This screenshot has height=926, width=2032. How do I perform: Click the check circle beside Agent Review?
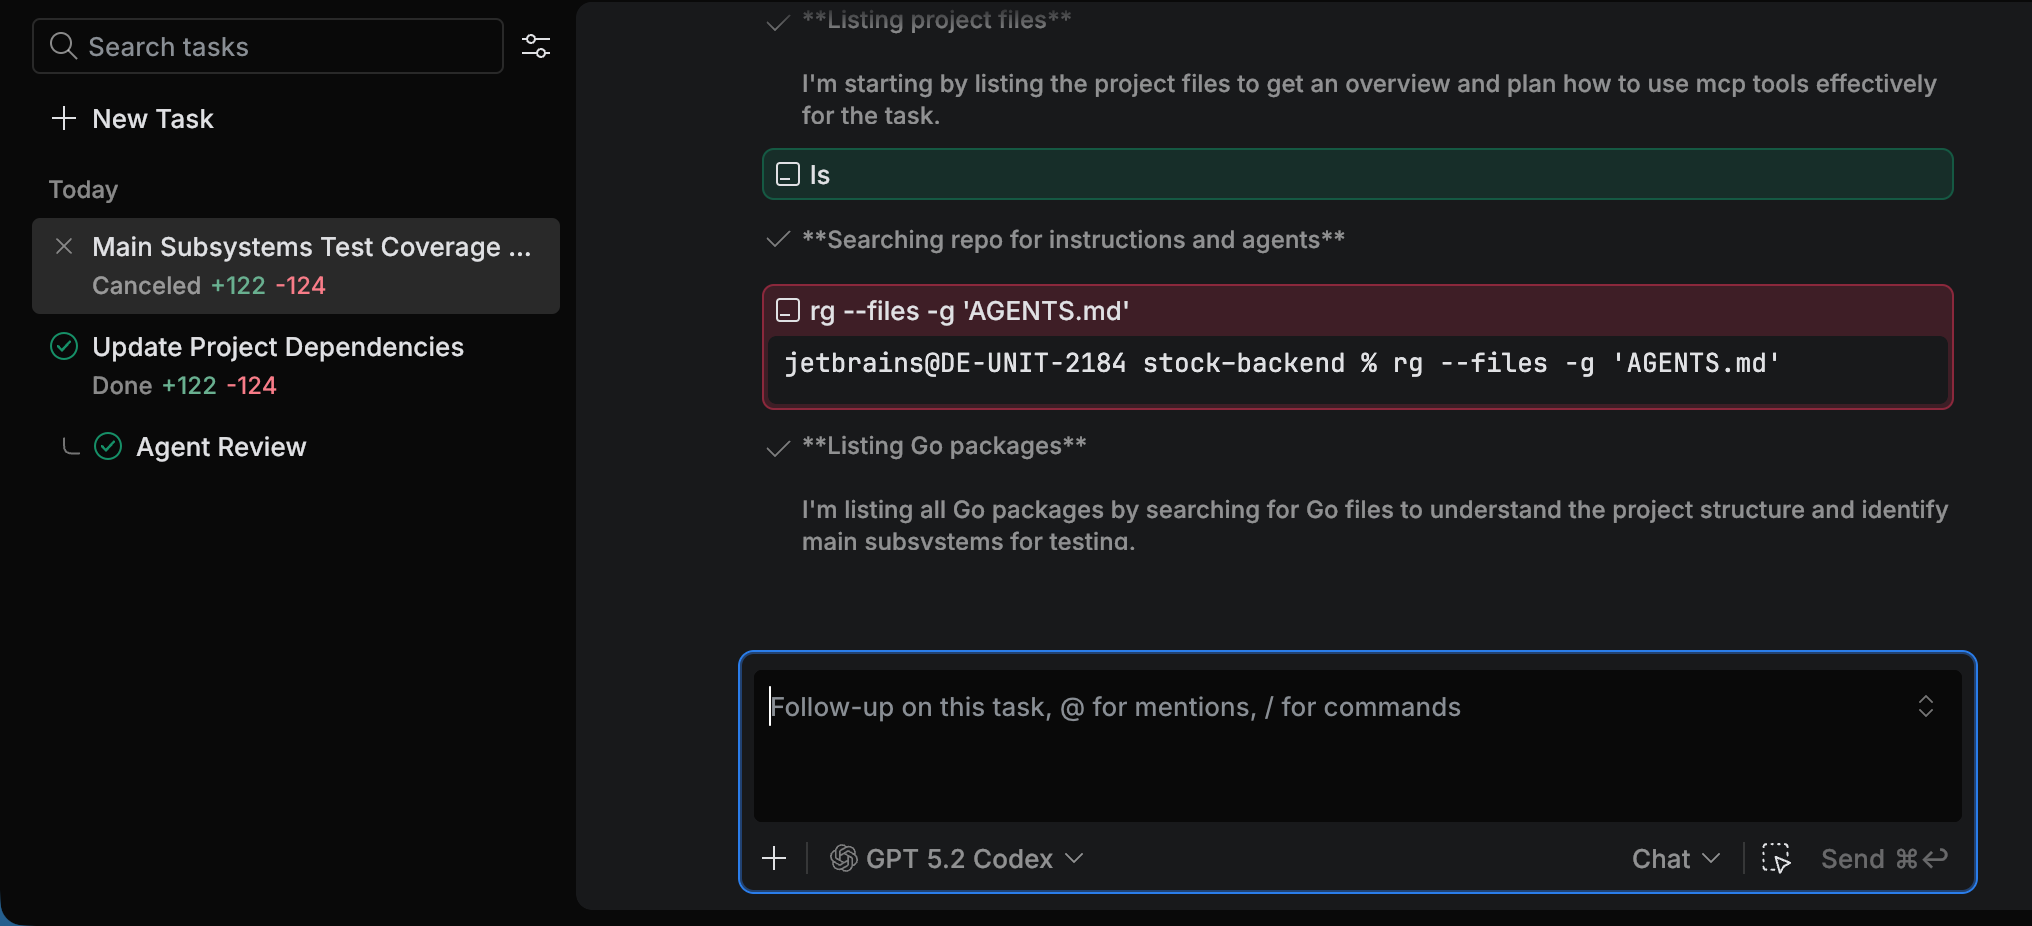[x=109, y=446]
